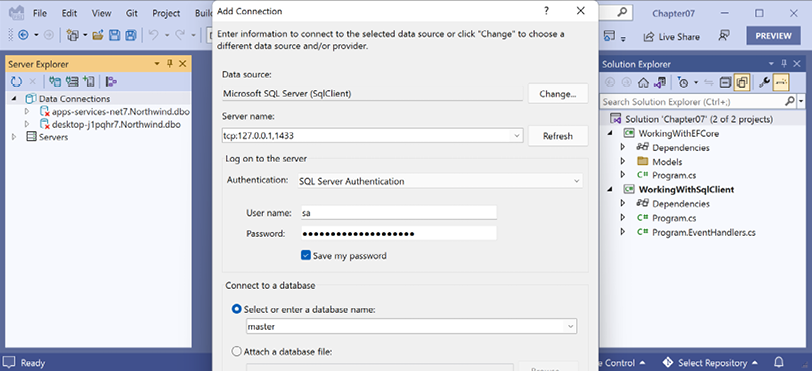Click the Collapse All icon in Solution Explorer
The width and height of the screenshot is (812, 371).
click(726, 82)
